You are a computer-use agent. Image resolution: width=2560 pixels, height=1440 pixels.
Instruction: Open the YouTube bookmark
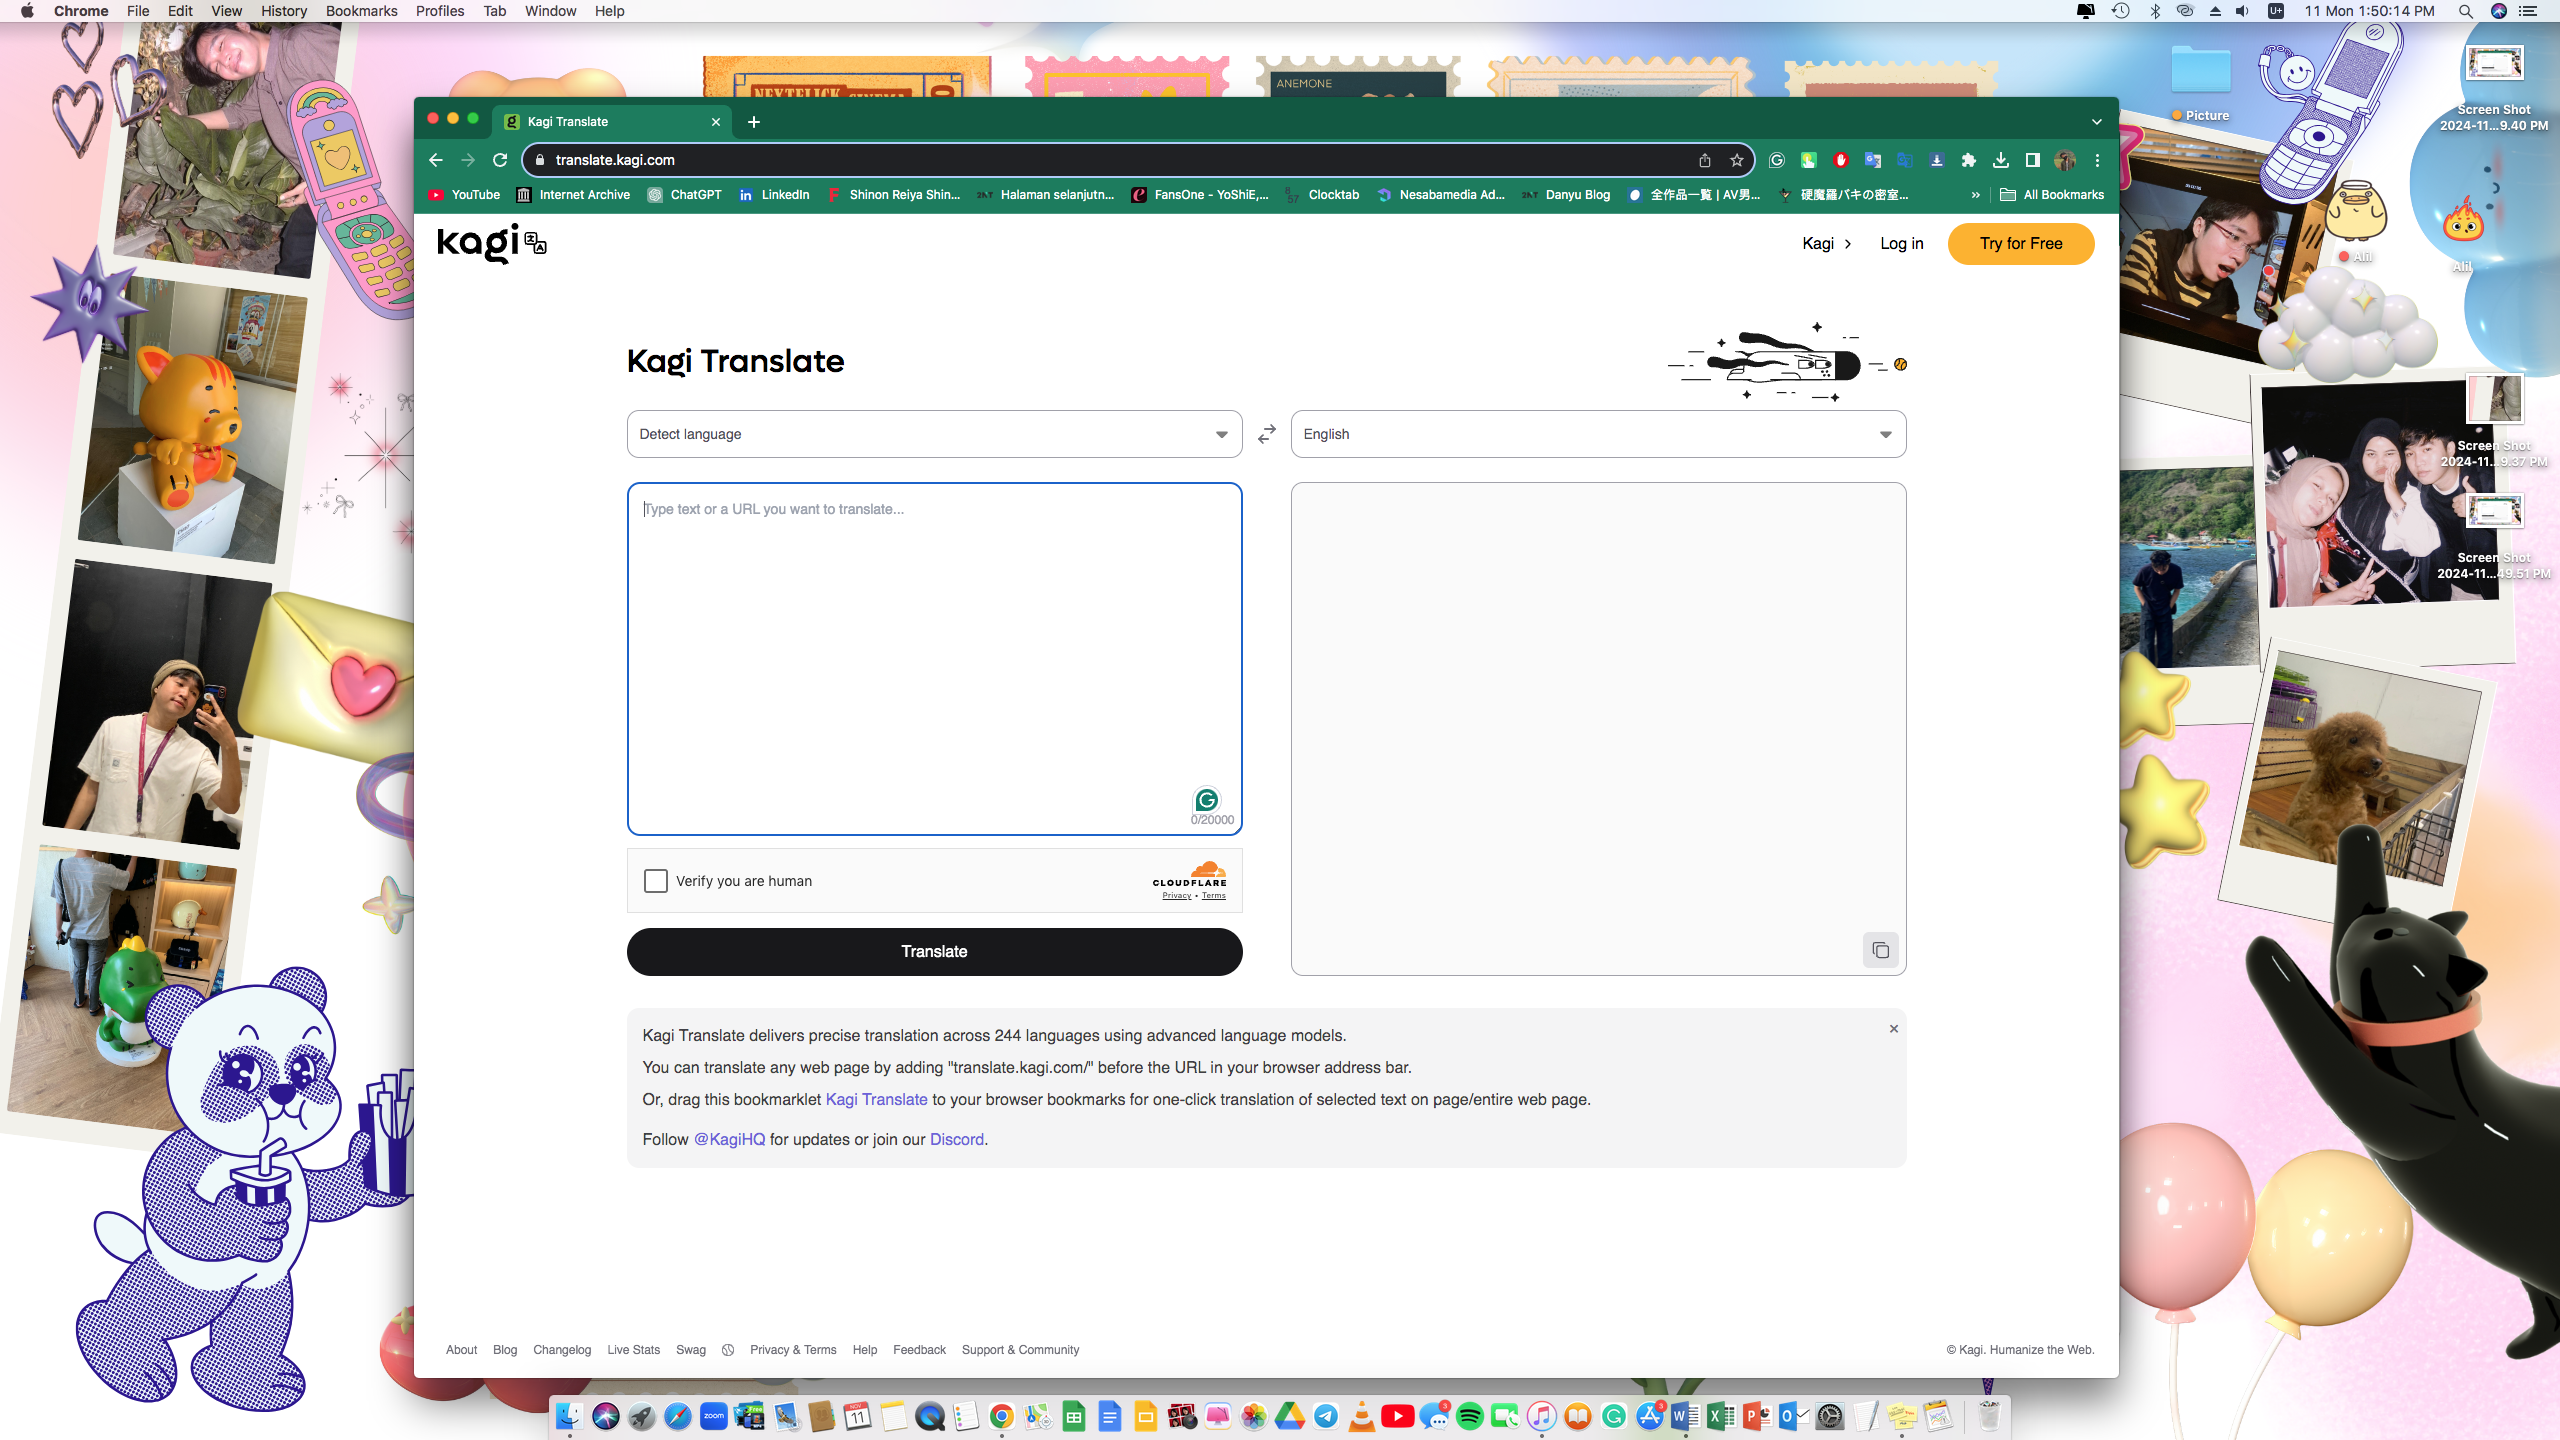pos(464,195)
